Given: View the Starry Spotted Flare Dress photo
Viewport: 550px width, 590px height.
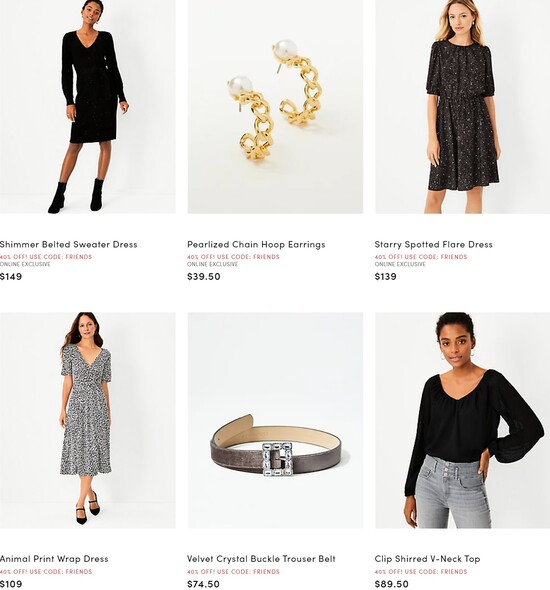Looking at the screenshot, I should pos(463,107).
